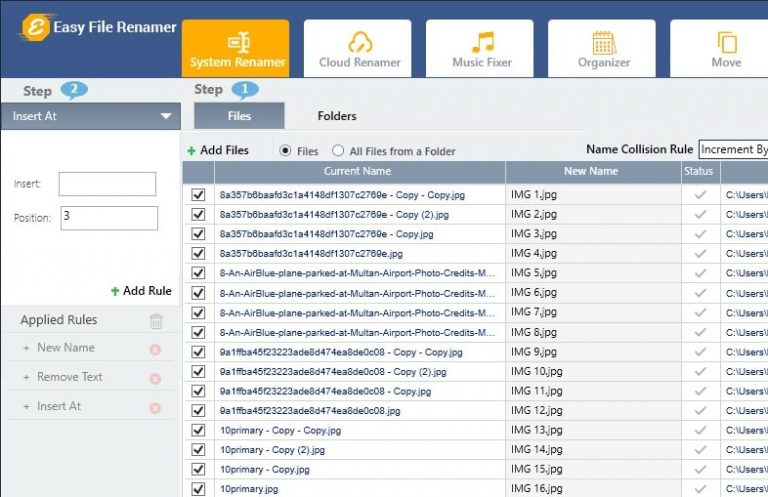The image size is (768, 497).
Task: Select file 10primary.jpg
Action: (249, 489)
